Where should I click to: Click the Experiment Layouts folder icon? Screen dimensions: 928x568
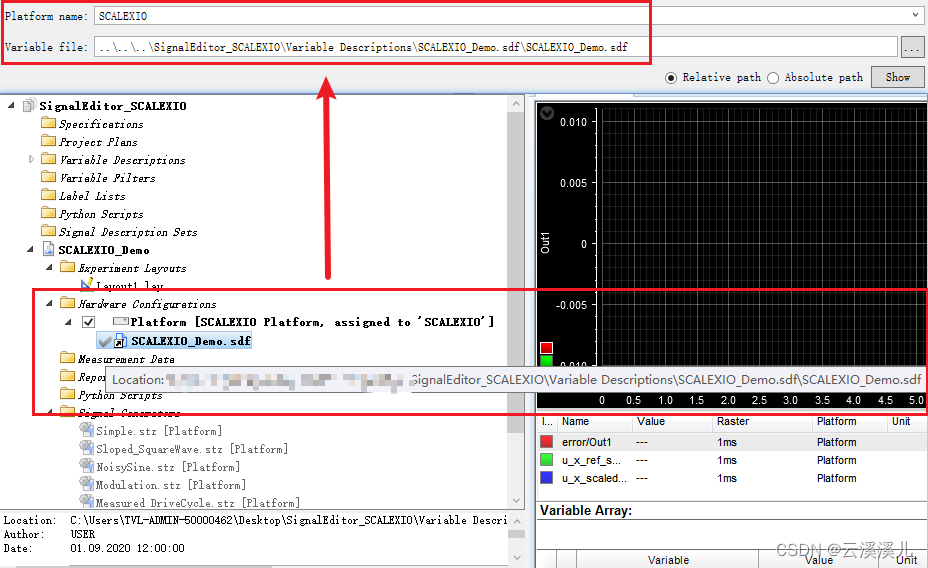pos(67,267)
